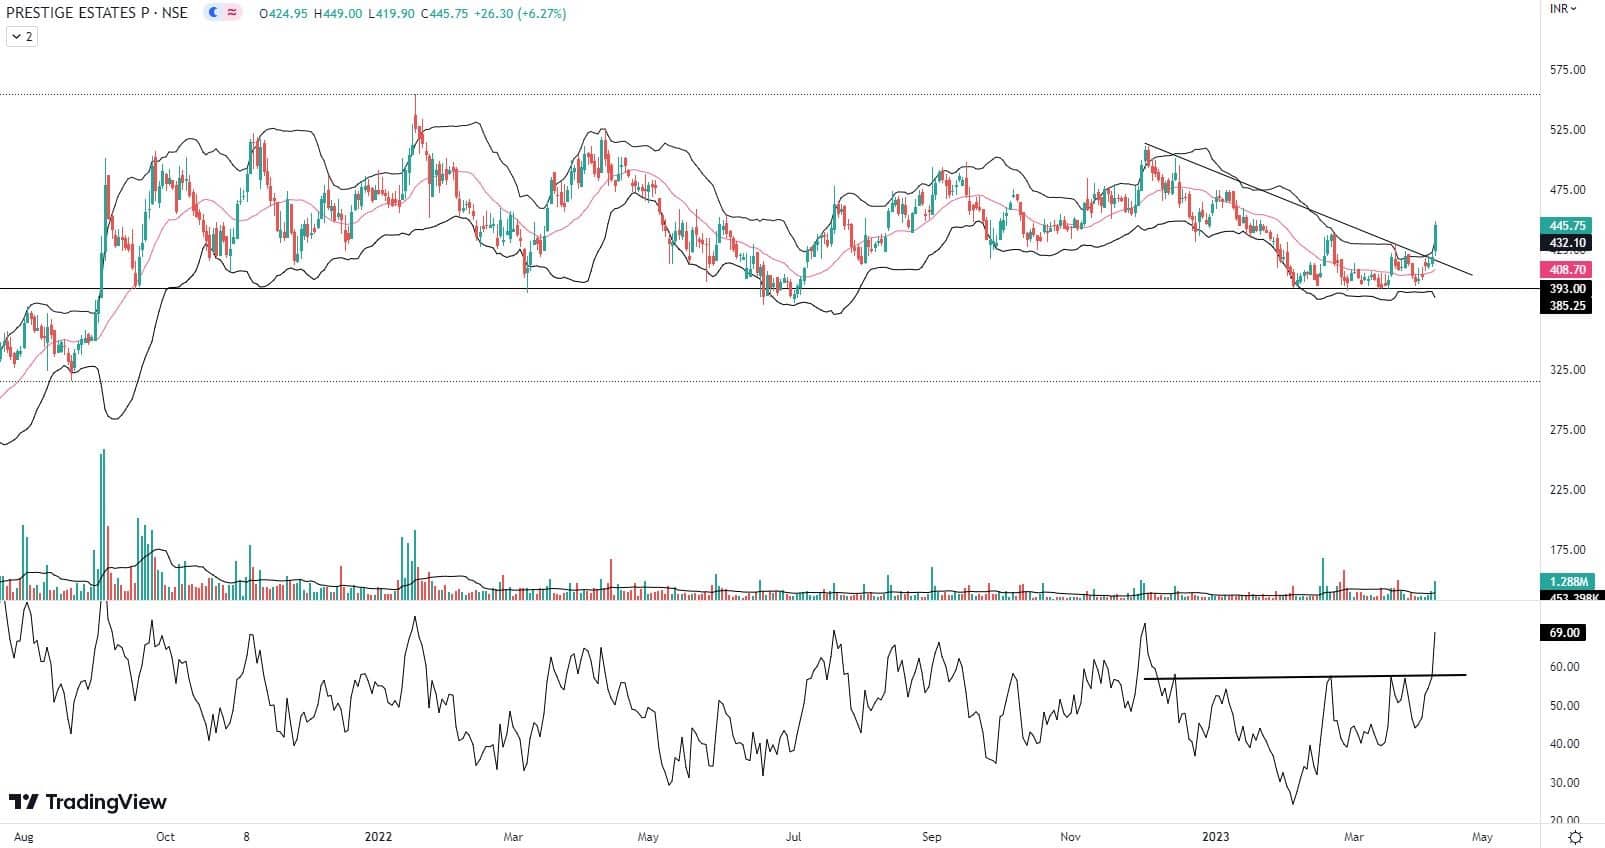Click the TradingView logo
The height and width of the screenshot is (848, 1605).
[88, 802]
